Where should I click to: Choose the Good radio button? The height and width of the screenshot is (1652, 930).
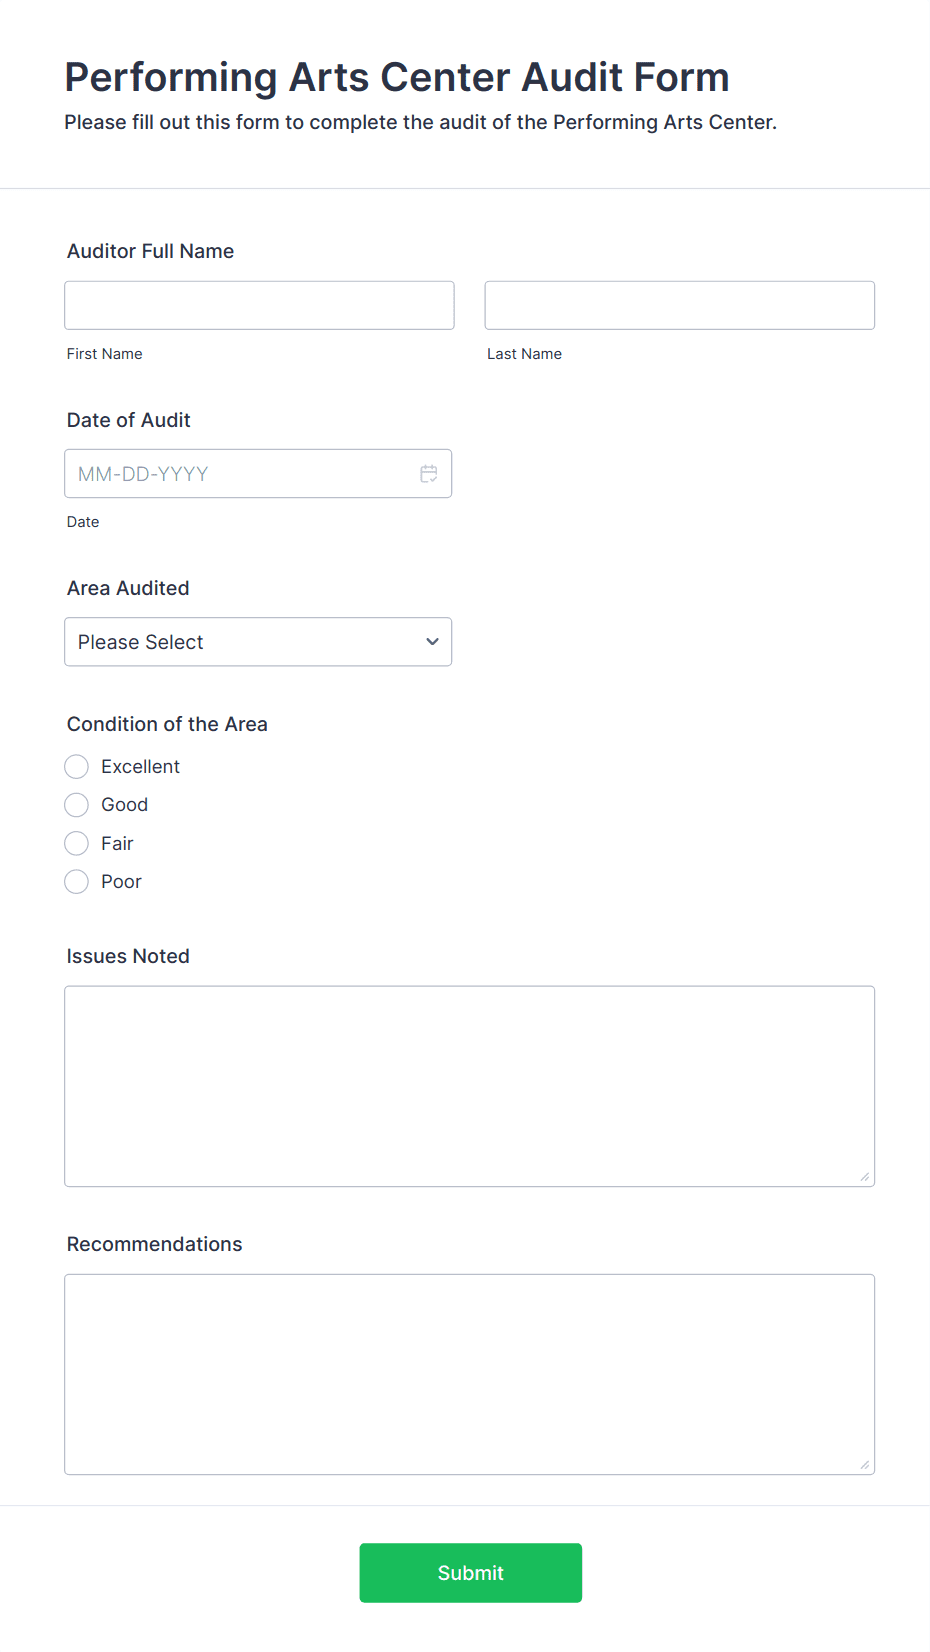[x=77, y=805]
